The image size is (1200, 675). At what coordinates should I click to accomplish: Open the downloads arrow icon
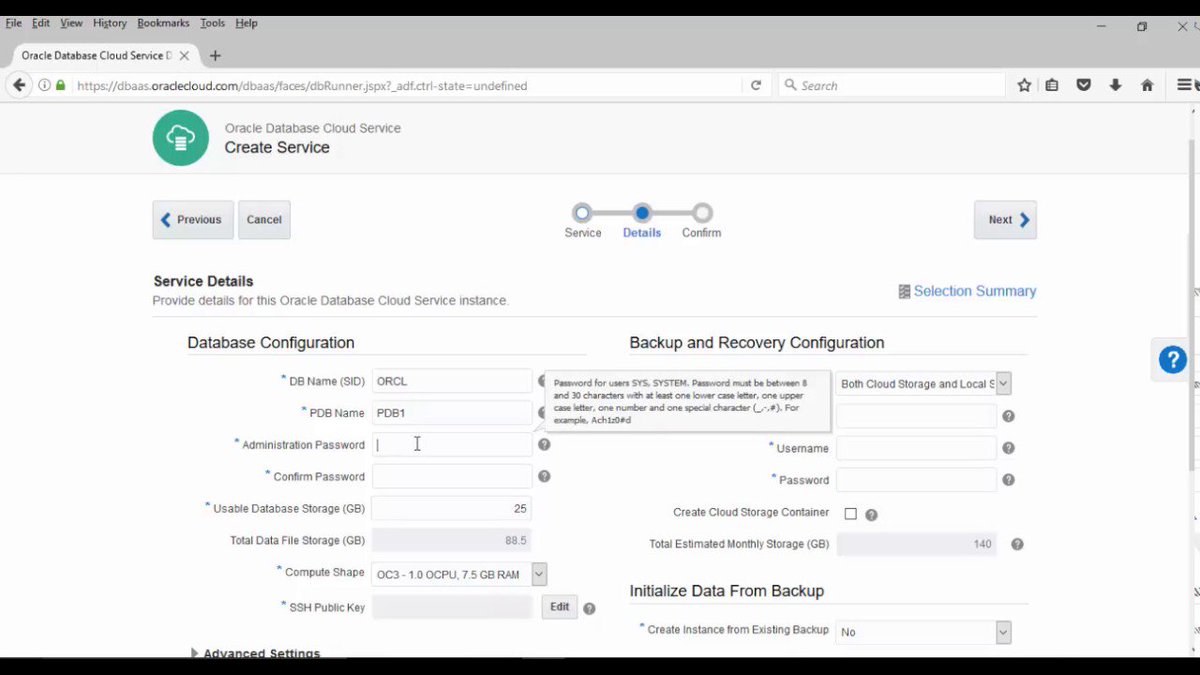1115,86
